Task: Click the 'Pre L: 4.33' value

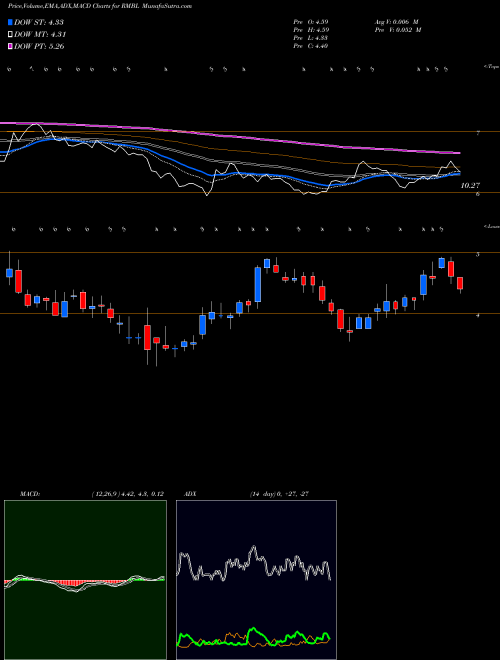Action: pos(311,38)
